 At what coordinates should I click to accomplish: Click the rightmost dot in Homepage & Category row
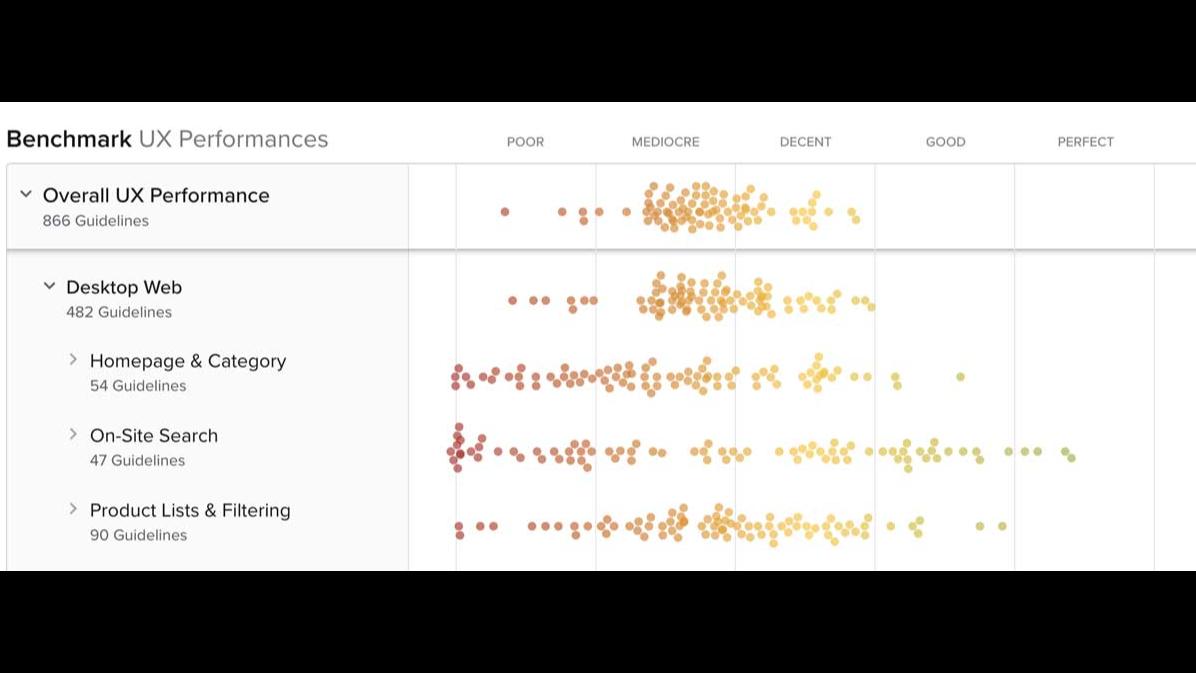click(960, 377)
